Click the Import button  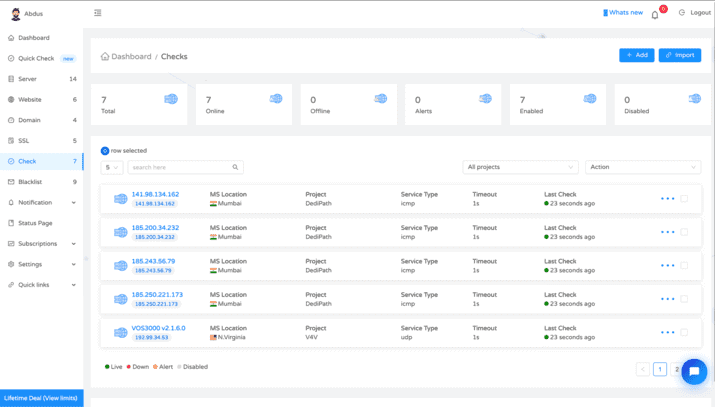click(x=679, y=55)
